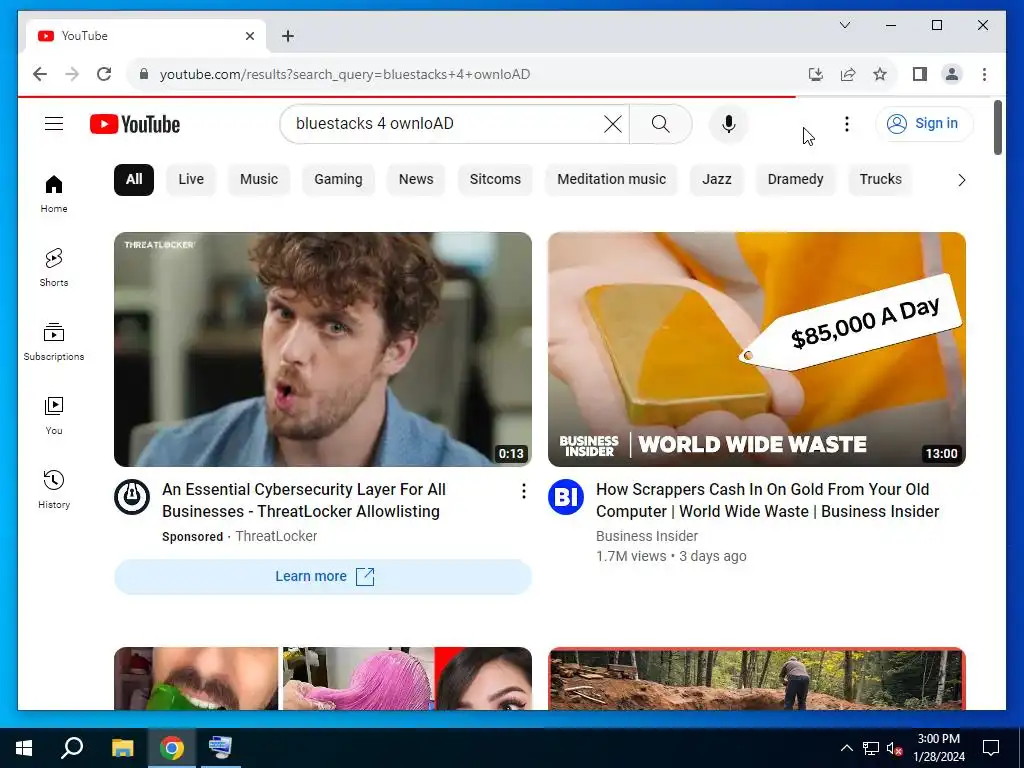Viewport: 1024px width, 768px height.
Task: Show more filter chips with right arrow
Action: pyautogui.click(x=961, y=180)
